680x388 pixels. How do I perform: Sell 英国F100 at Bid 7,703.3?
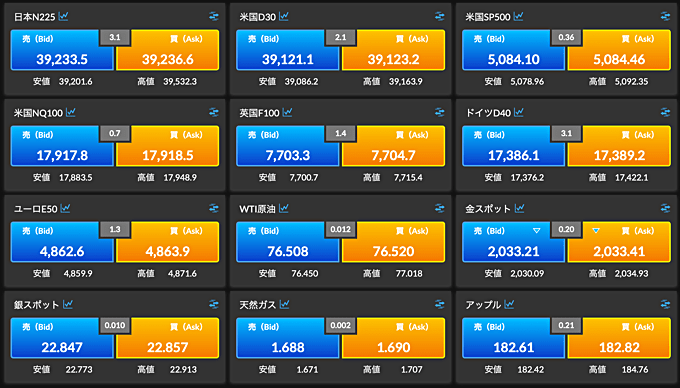tap(288, 146)
